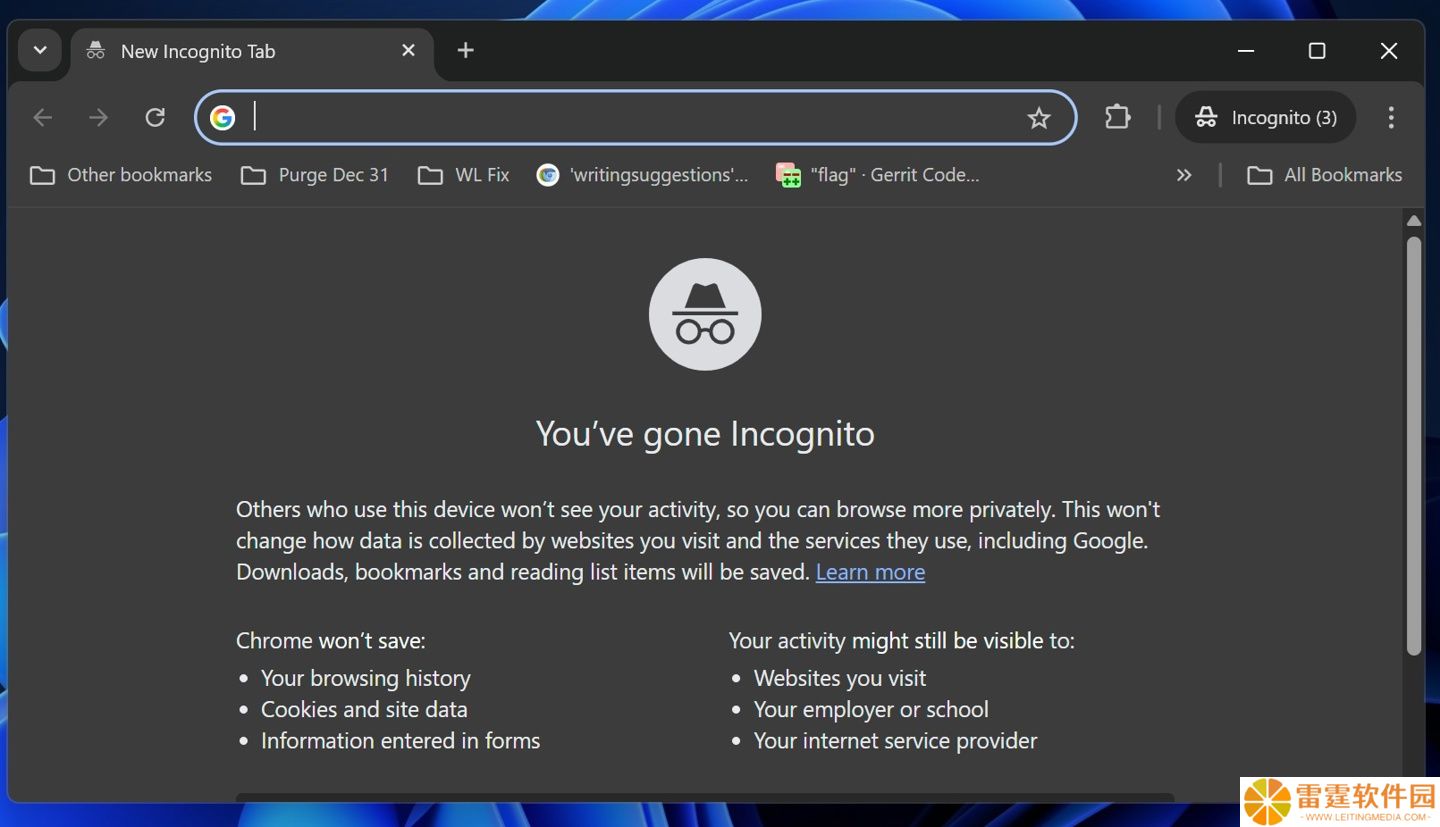The width and height of the screenshot is (1440, 827).
Task: Open a new tab with plus button
Action: [465, 50]
